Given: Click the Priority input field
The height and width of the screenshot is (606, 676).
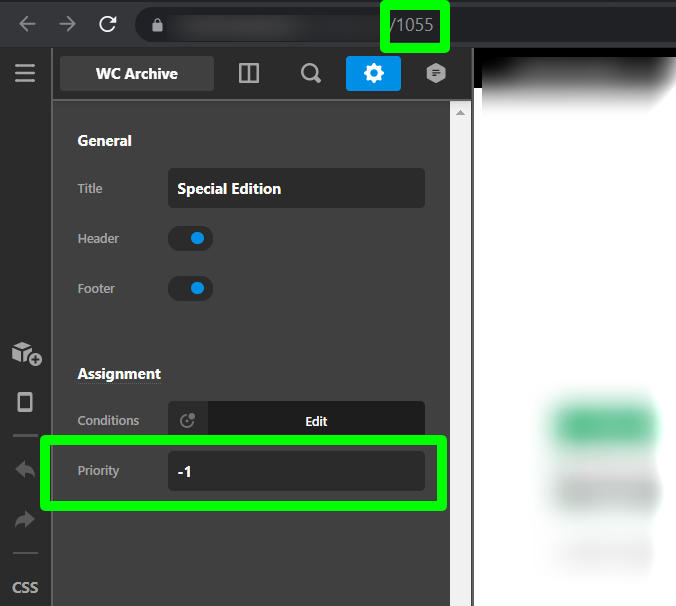Looking at the screenshot, I should pyautogui.click(x=296, y=471).
